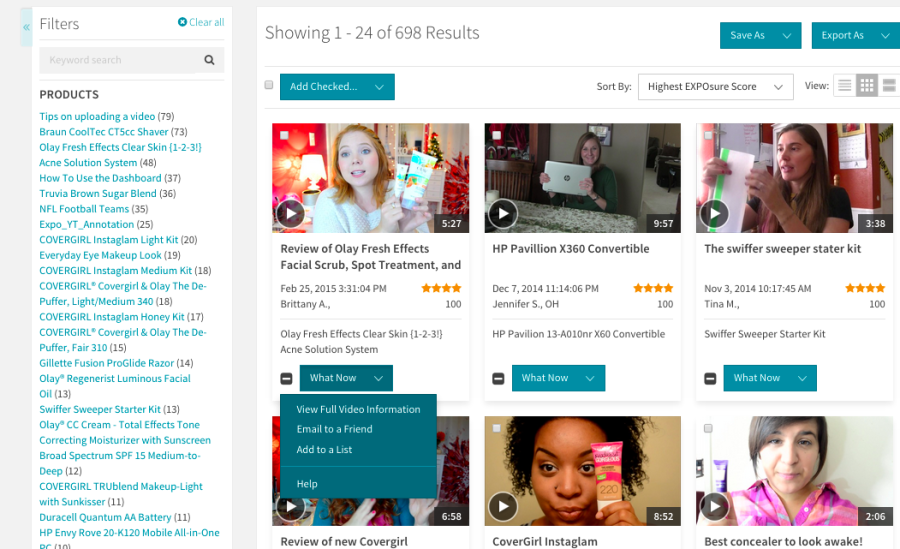Open the Export As dropdown
This screenshot has height=549, width=900.
[x=855, y=36]
